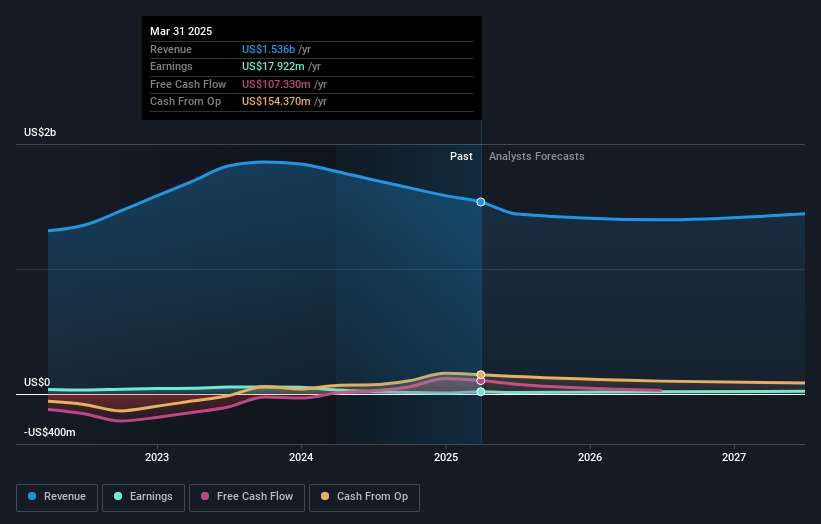821x524 pixels.
Task: Toggle the Free Cash Flow legend series
Action: 247,497
